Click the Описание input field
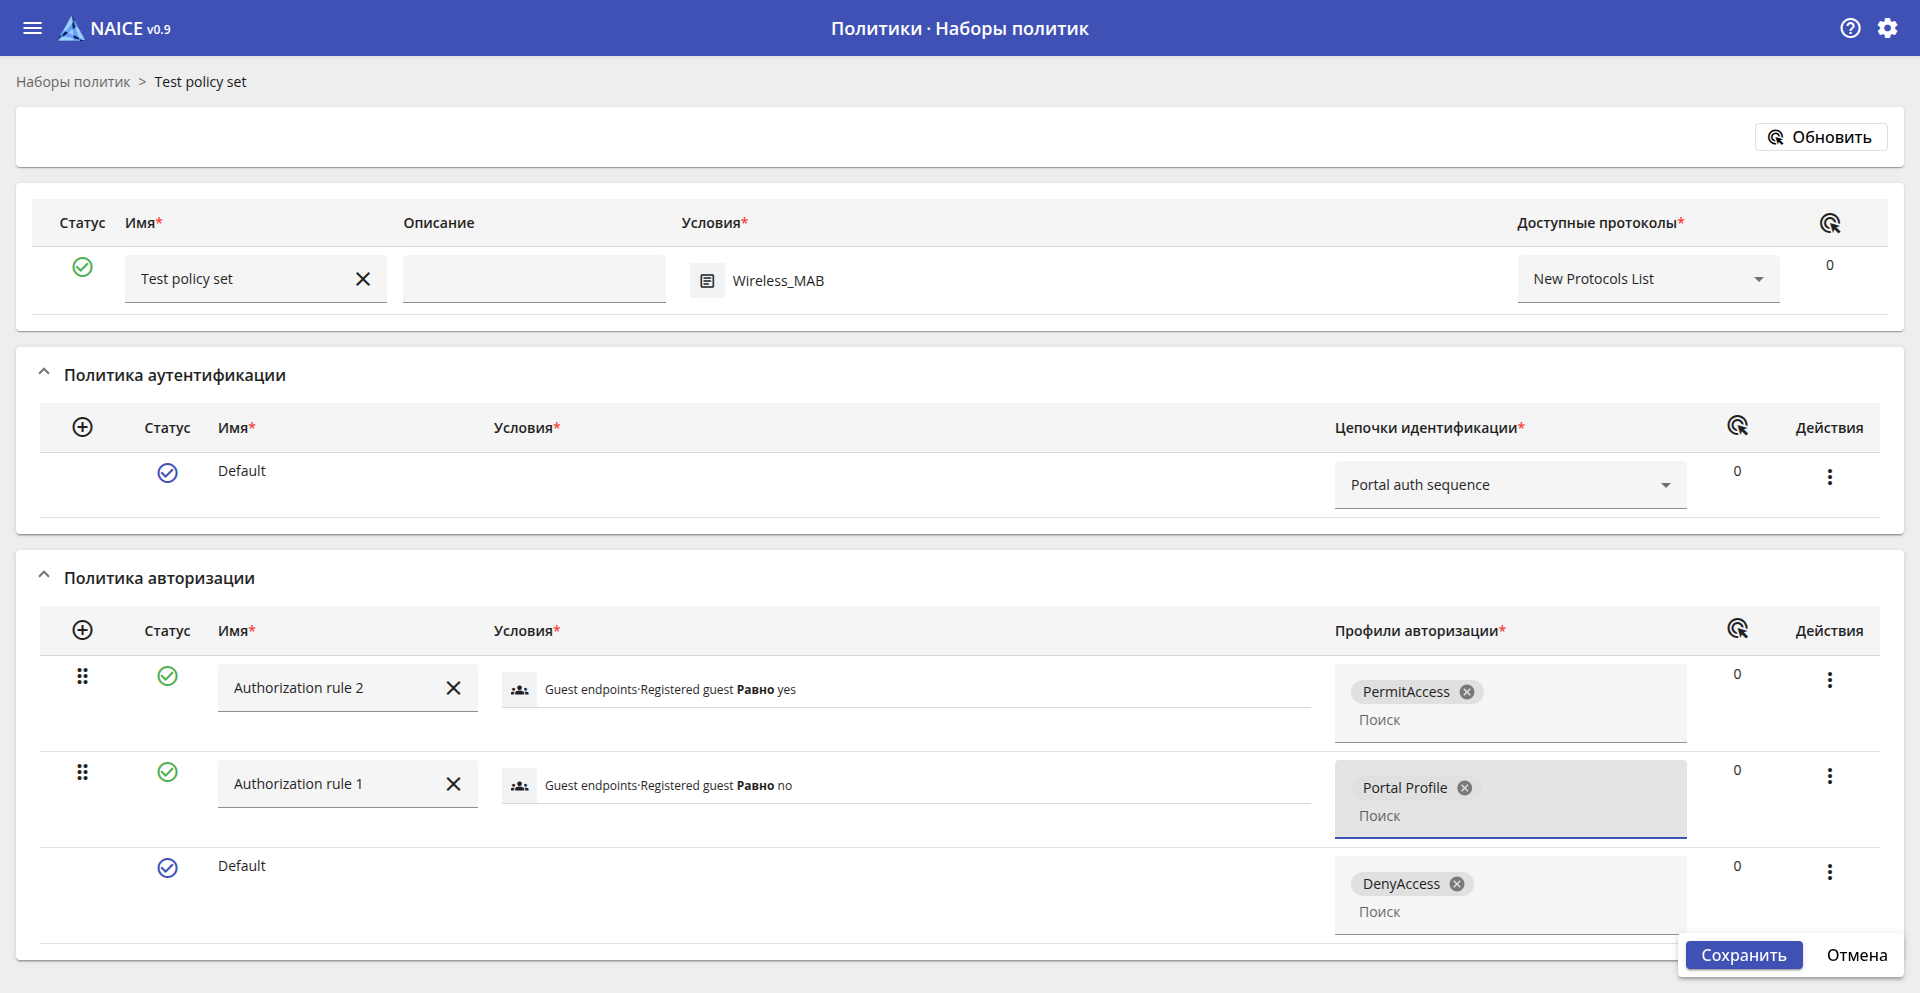This screenshot has height=993, width=1920. pyautogui.click(x=534, y=279)
